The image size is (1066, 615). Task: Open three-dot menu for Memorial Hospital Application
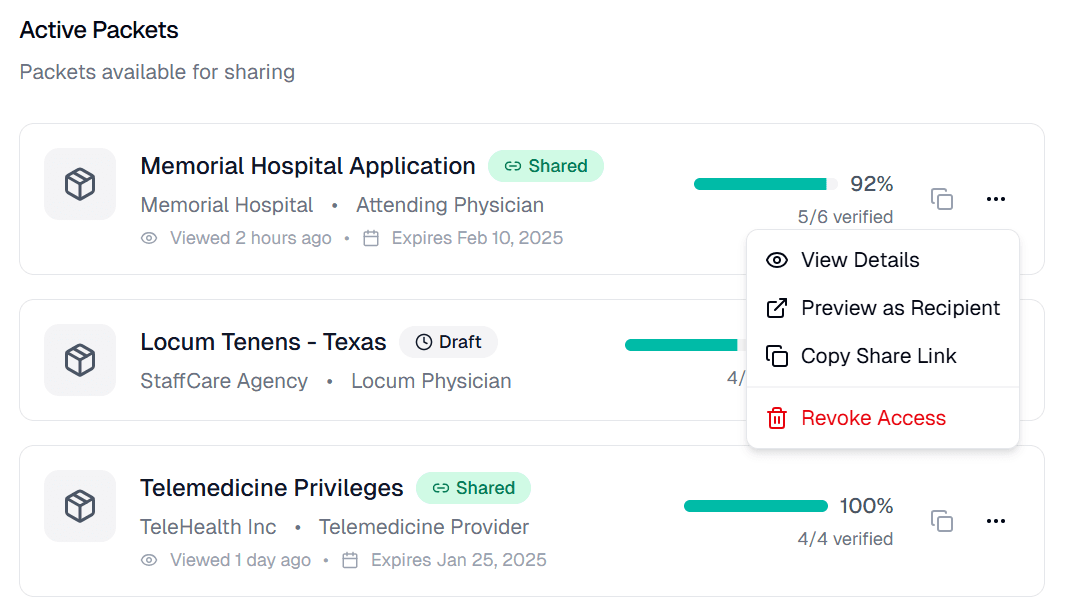pos(995,199)
